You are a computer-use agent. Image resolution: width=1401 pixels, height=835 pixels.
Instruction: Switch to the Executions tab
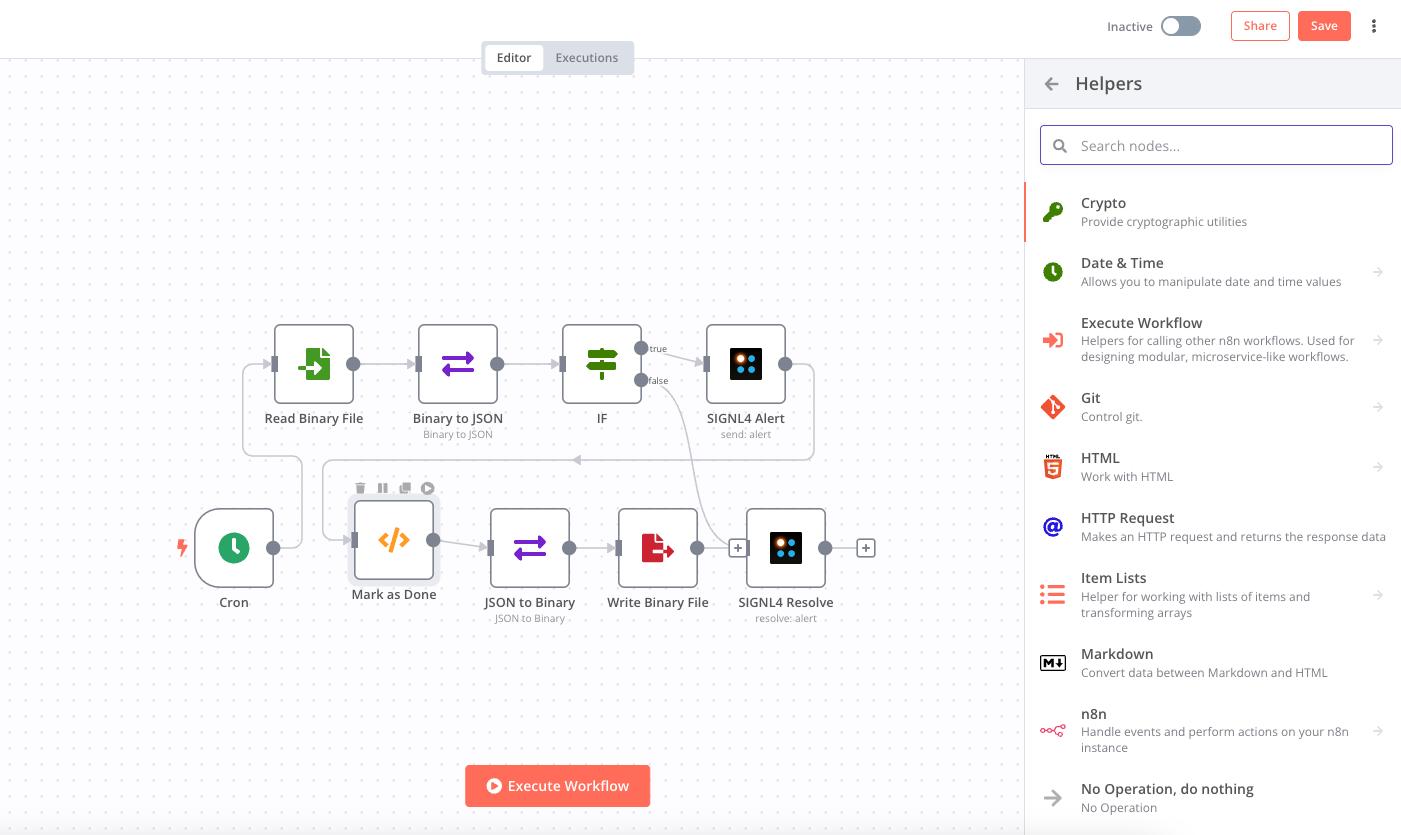pyautogui.click(x=587, y=58)
